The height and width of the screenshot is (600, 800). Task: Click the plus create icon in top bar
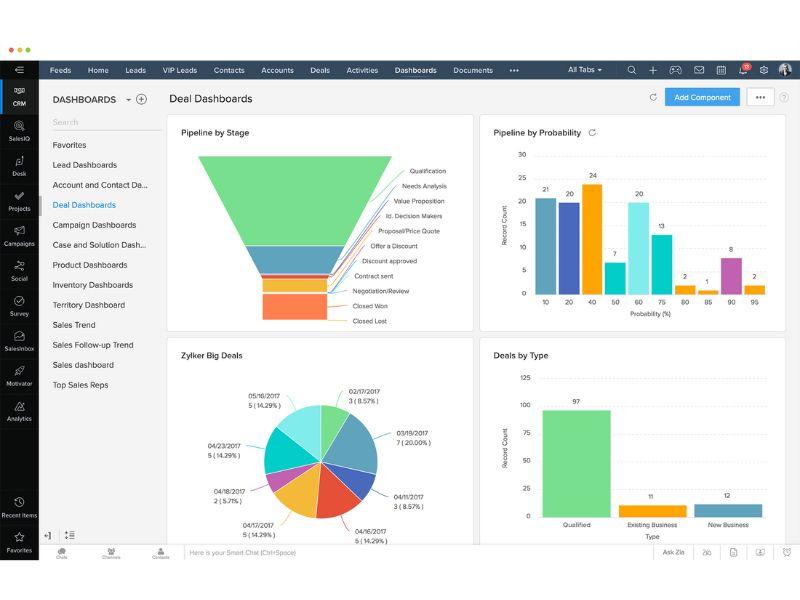[x=653, y=70]
